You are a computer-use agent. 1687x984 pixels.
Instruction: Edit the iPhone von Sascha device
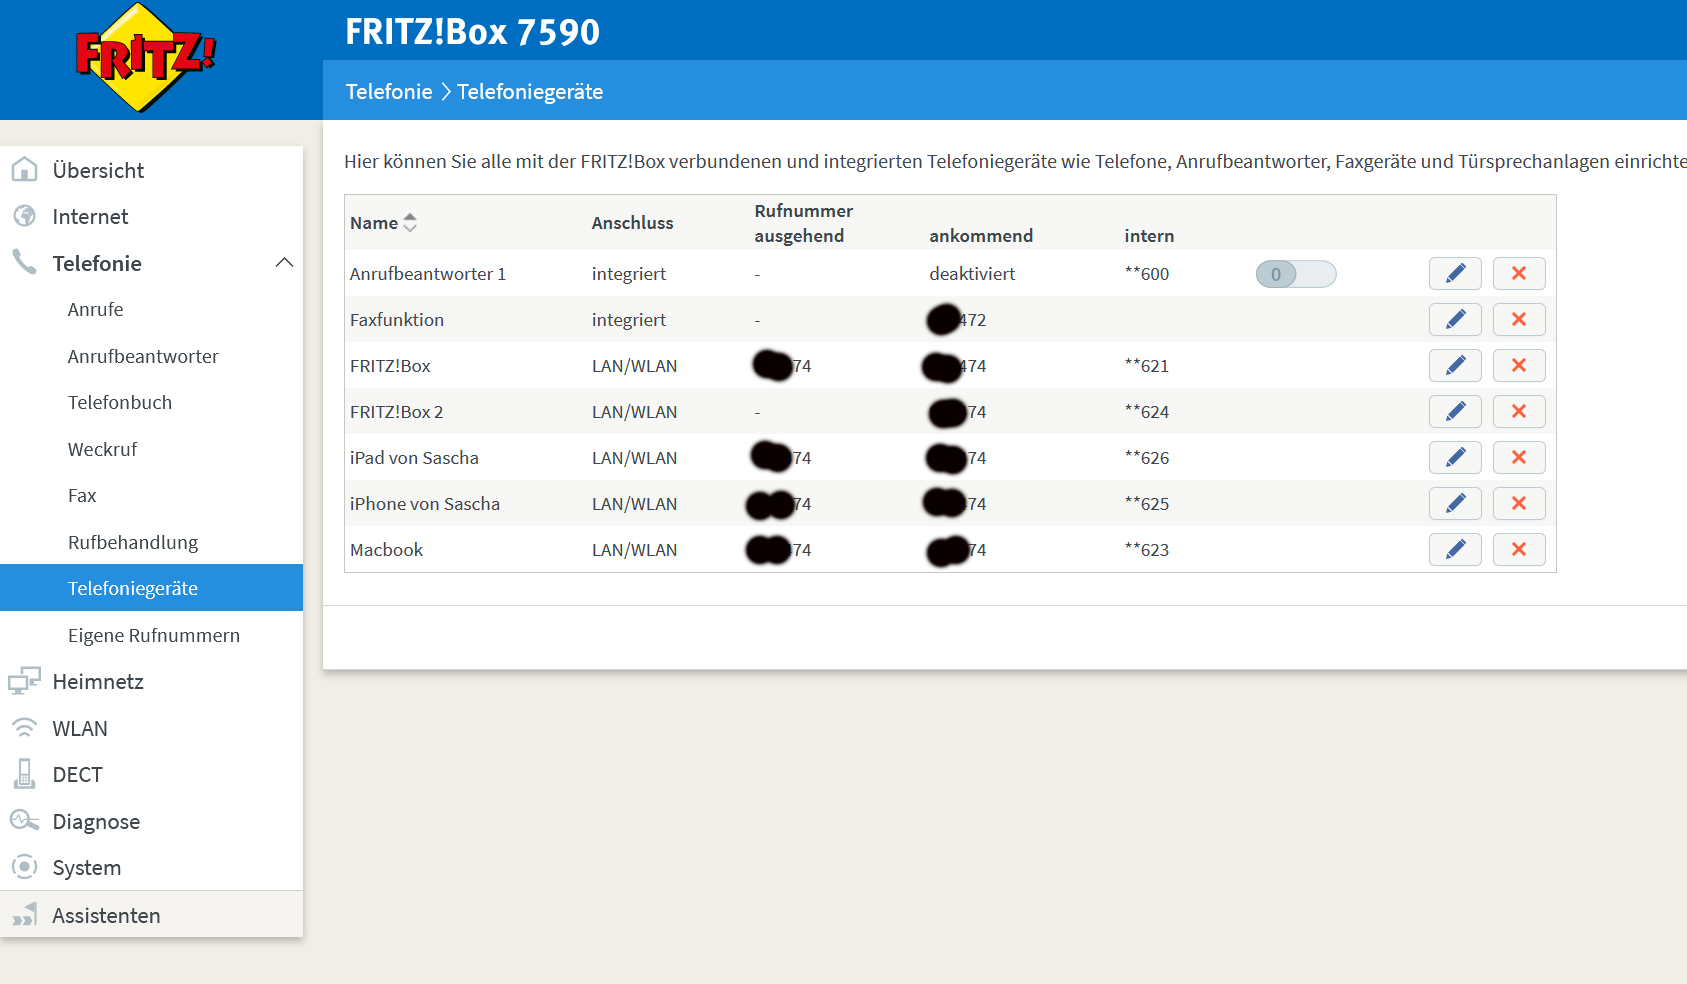pos(1455,504)
